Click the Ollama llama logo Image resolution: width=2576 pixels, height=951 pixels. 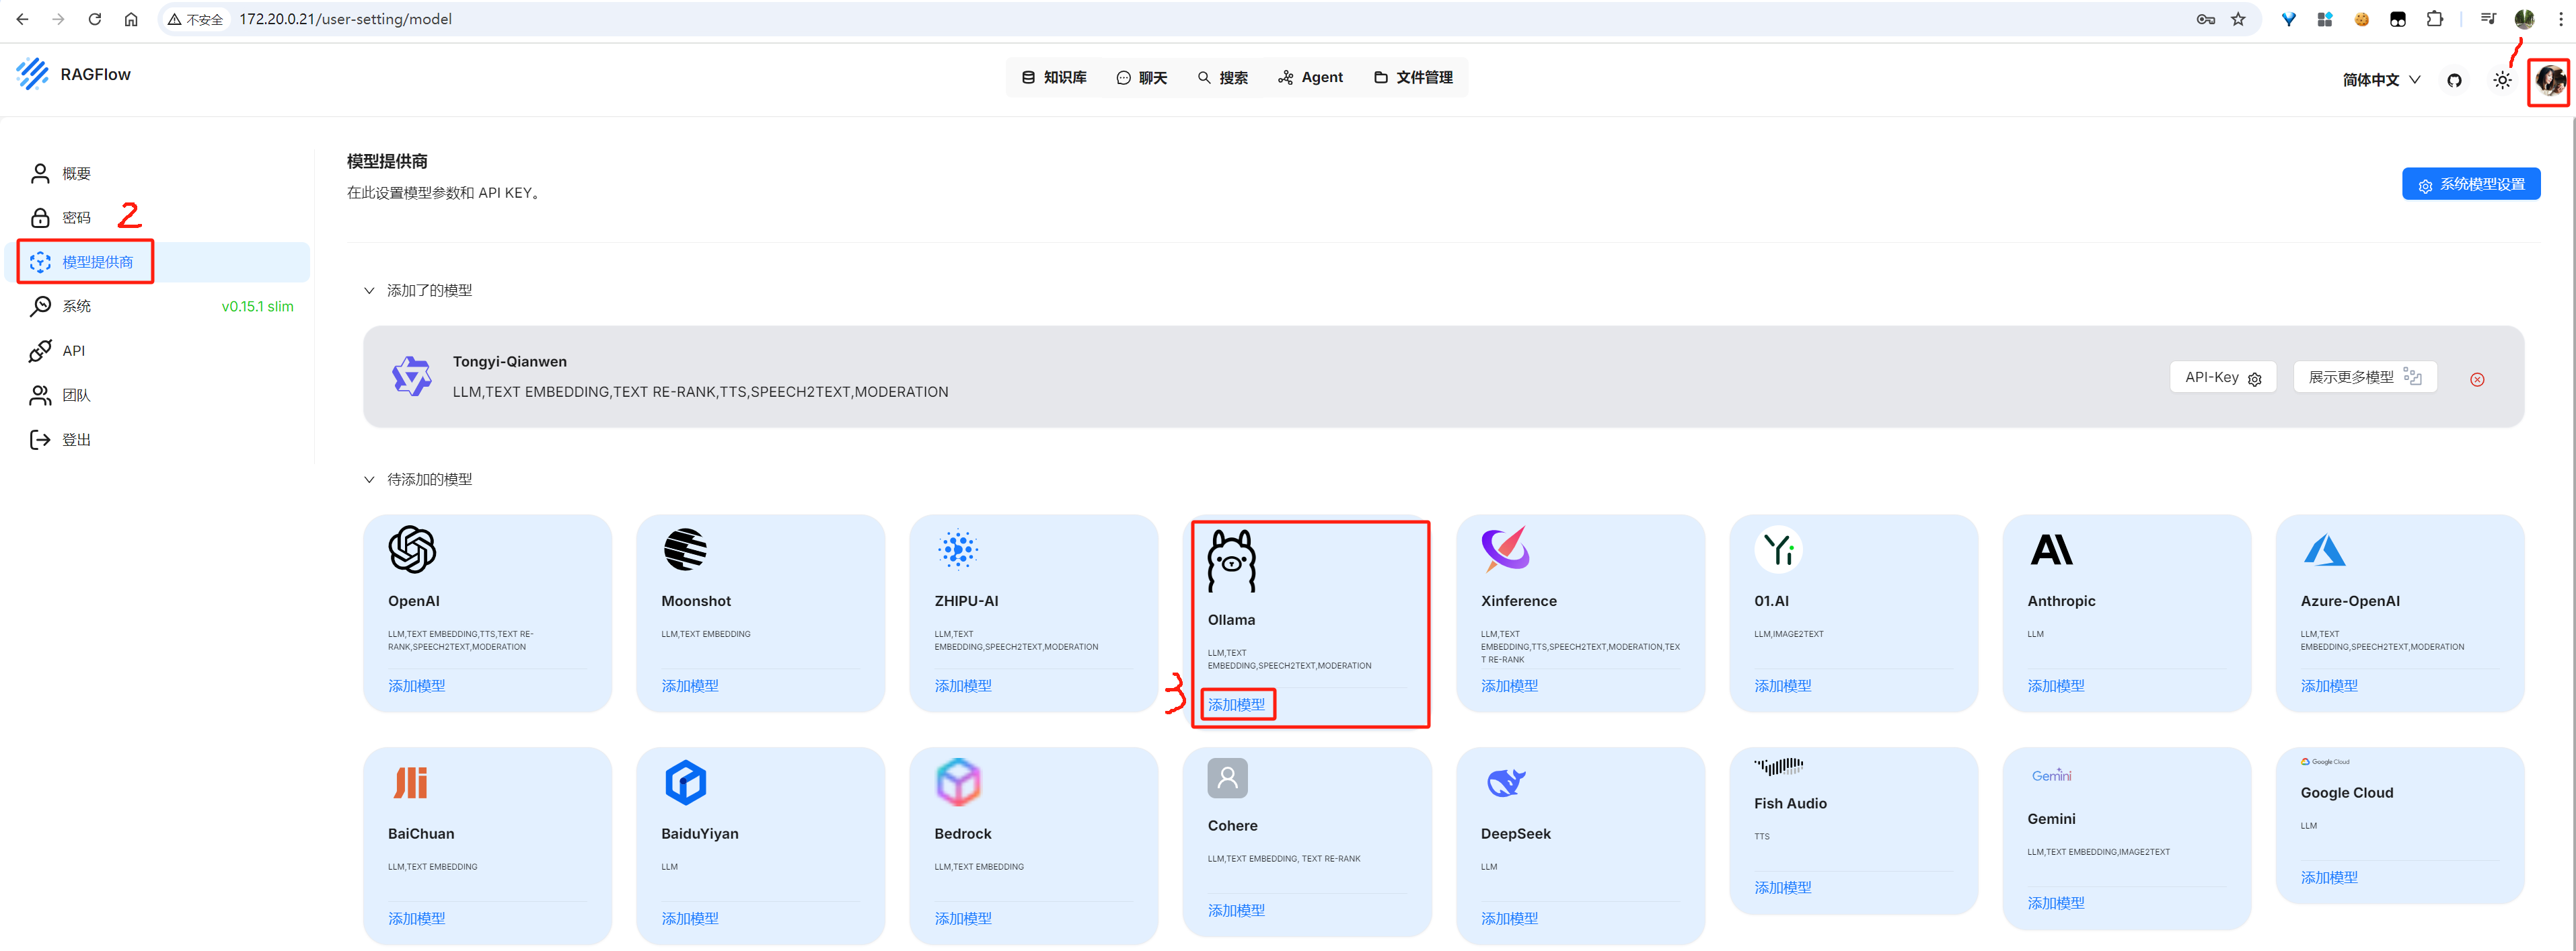tap(1231, 562)
